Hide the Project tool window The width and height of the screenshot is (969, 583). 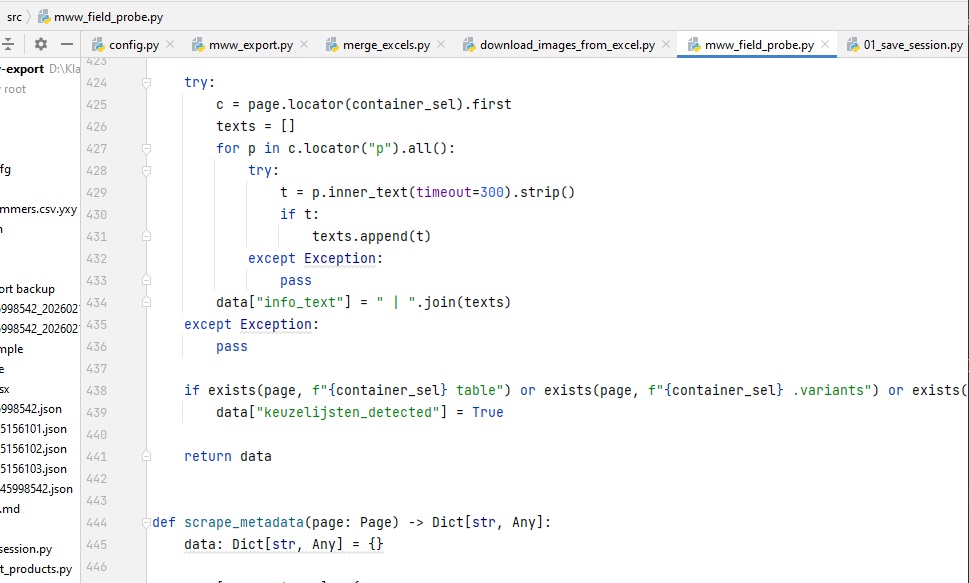[x=67, y=44]
